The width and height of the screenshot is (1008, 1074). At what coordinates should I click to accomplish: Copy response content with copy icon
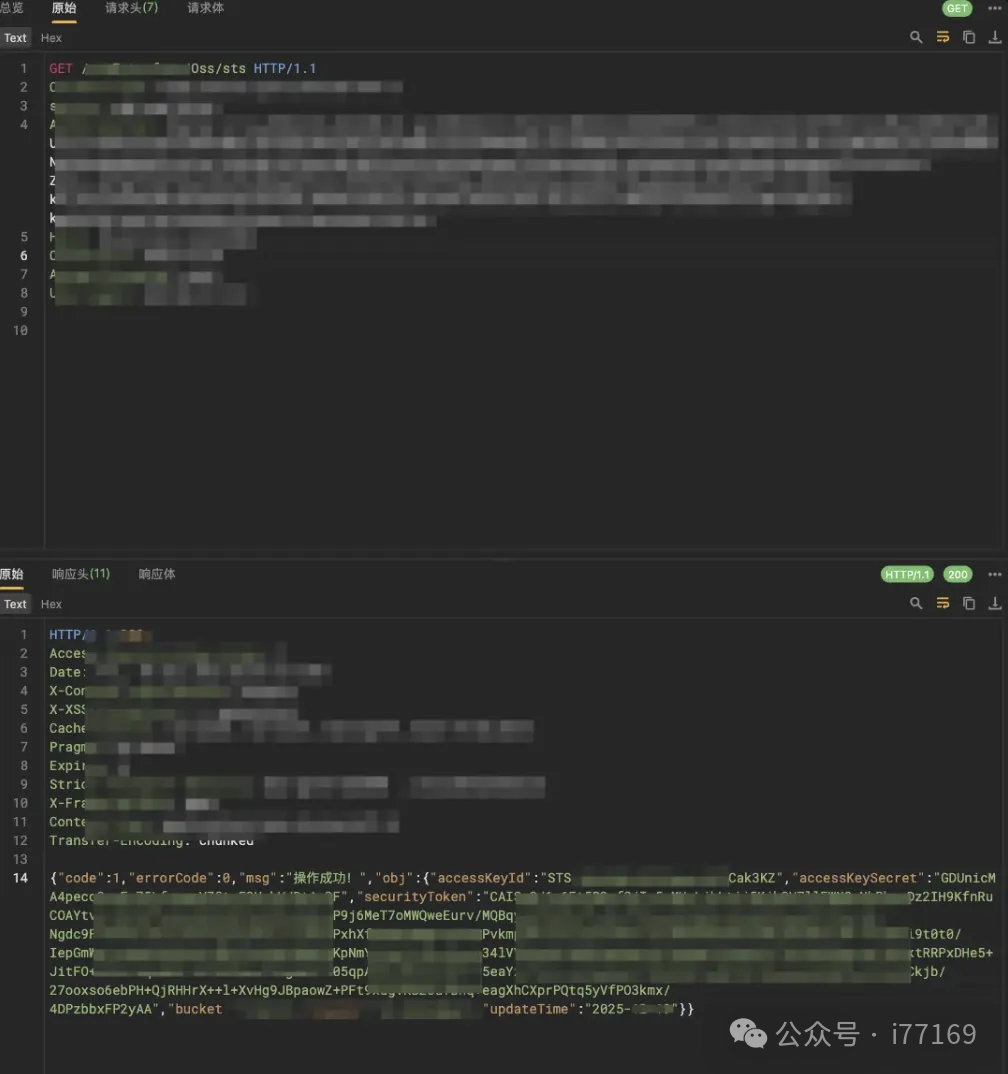(x=969, y=603)
